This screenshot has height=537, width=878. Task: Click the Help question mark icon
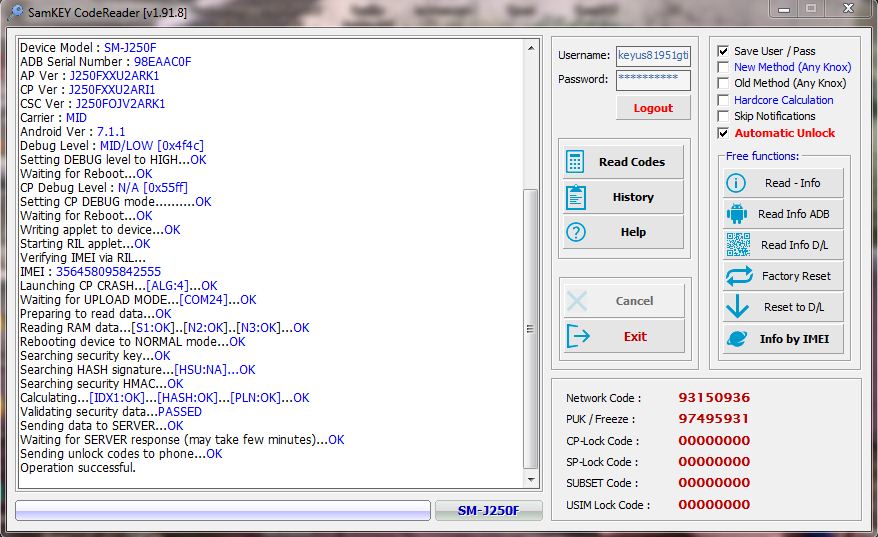click(x=576, y=232)
